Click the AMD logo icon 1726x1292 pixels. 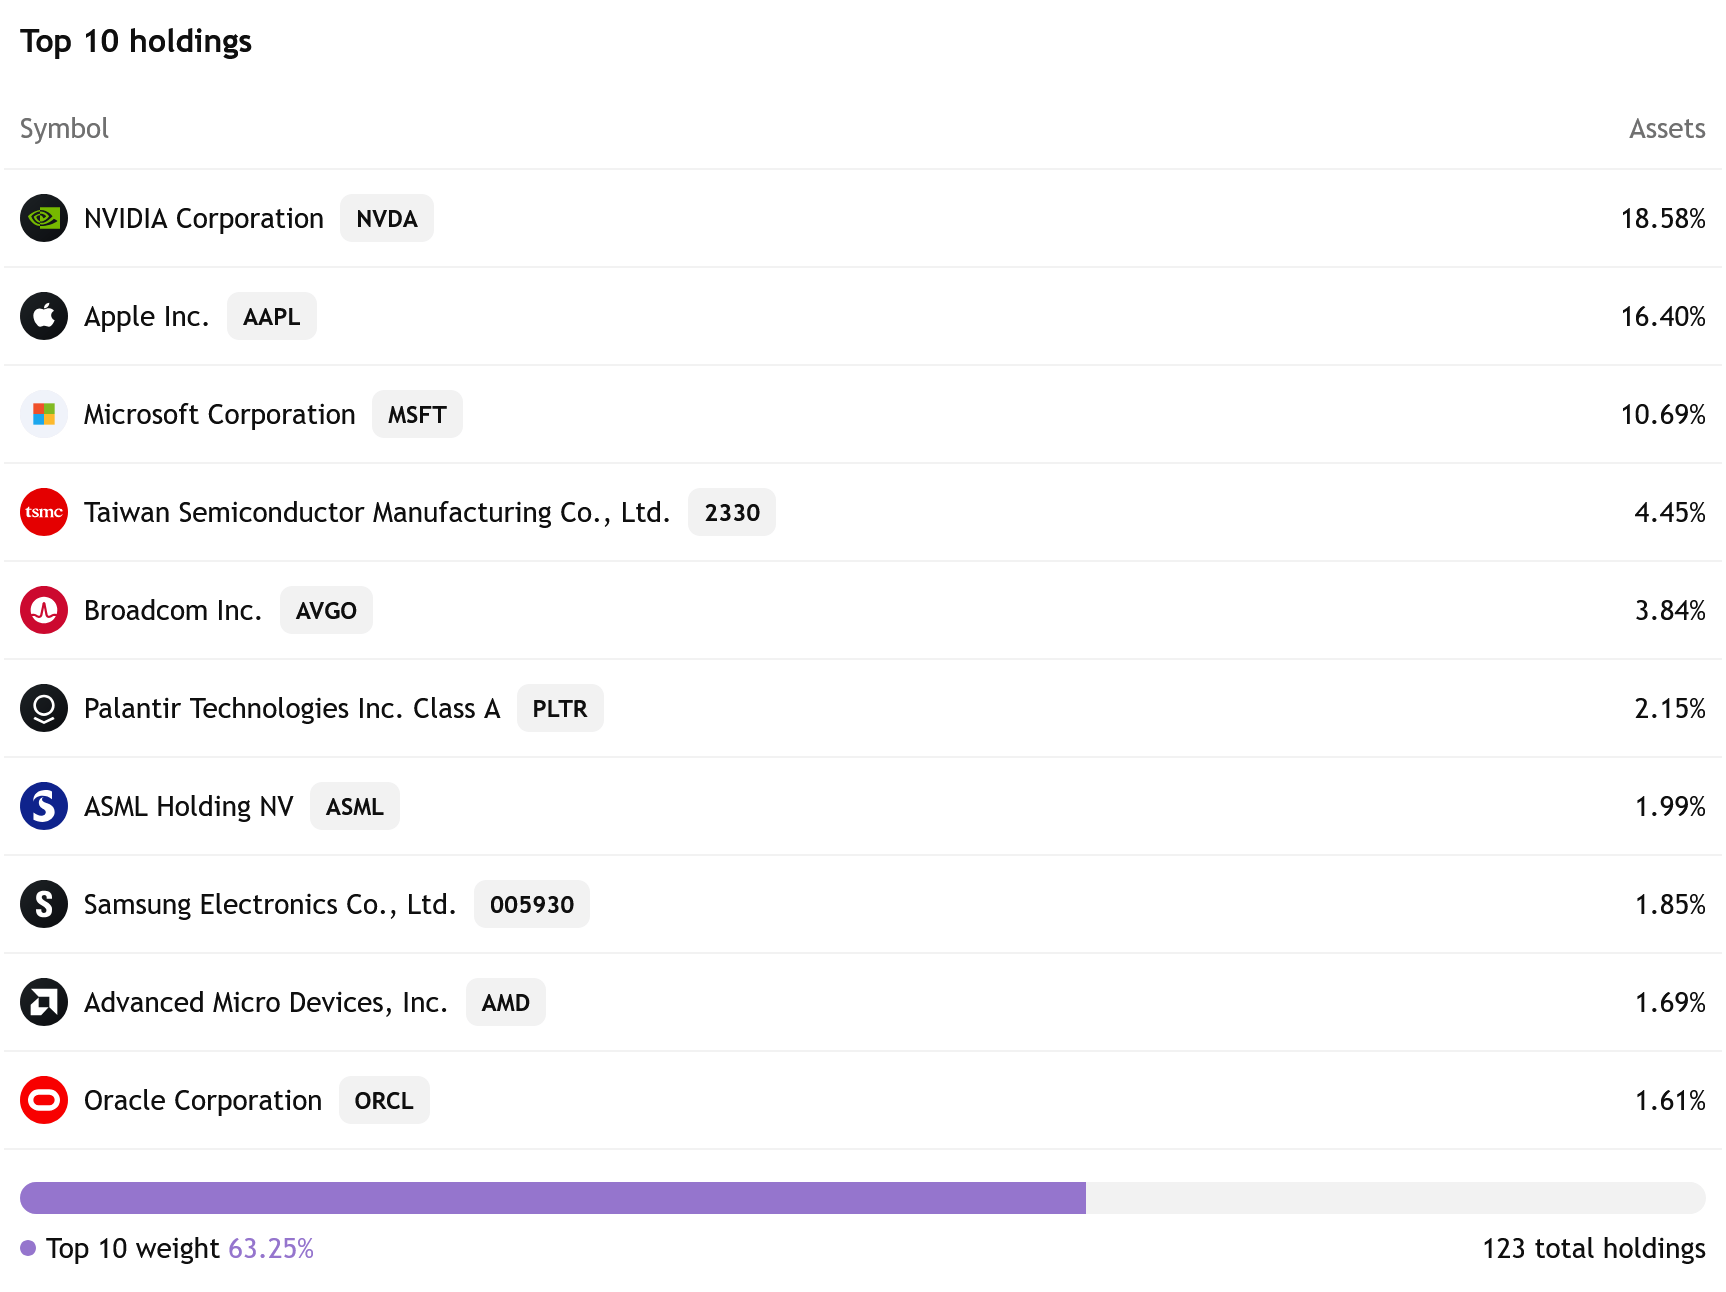click(44, 1002)
